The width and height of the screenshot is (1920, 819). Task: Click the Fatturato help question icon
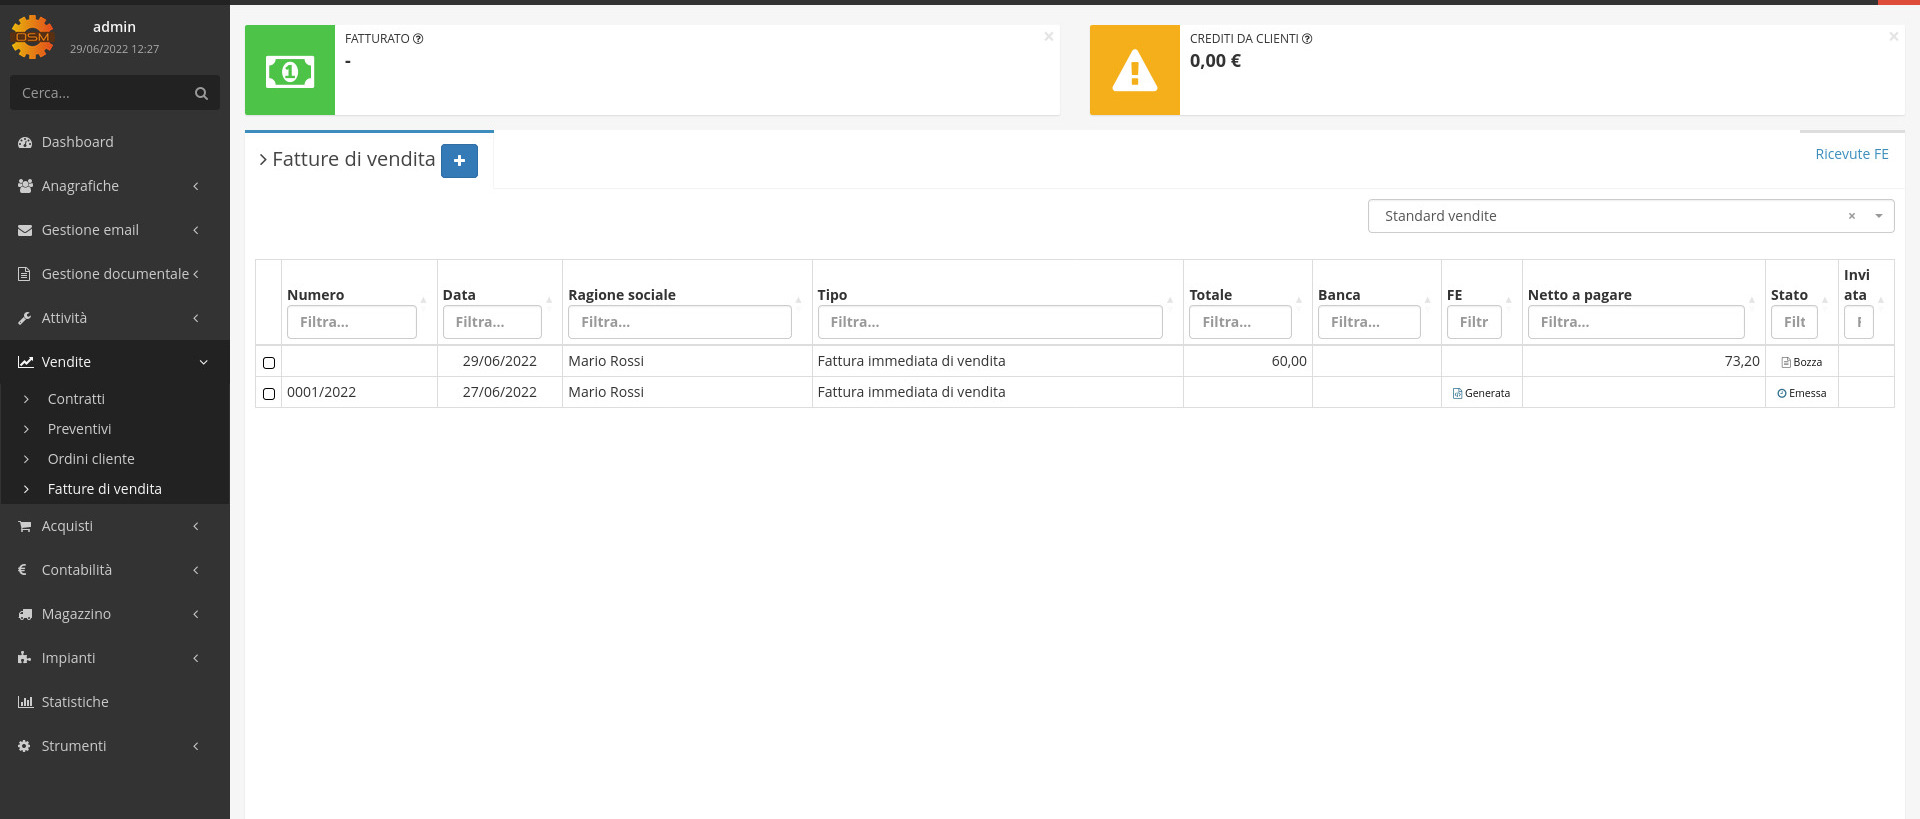click(x=418, y=39)
